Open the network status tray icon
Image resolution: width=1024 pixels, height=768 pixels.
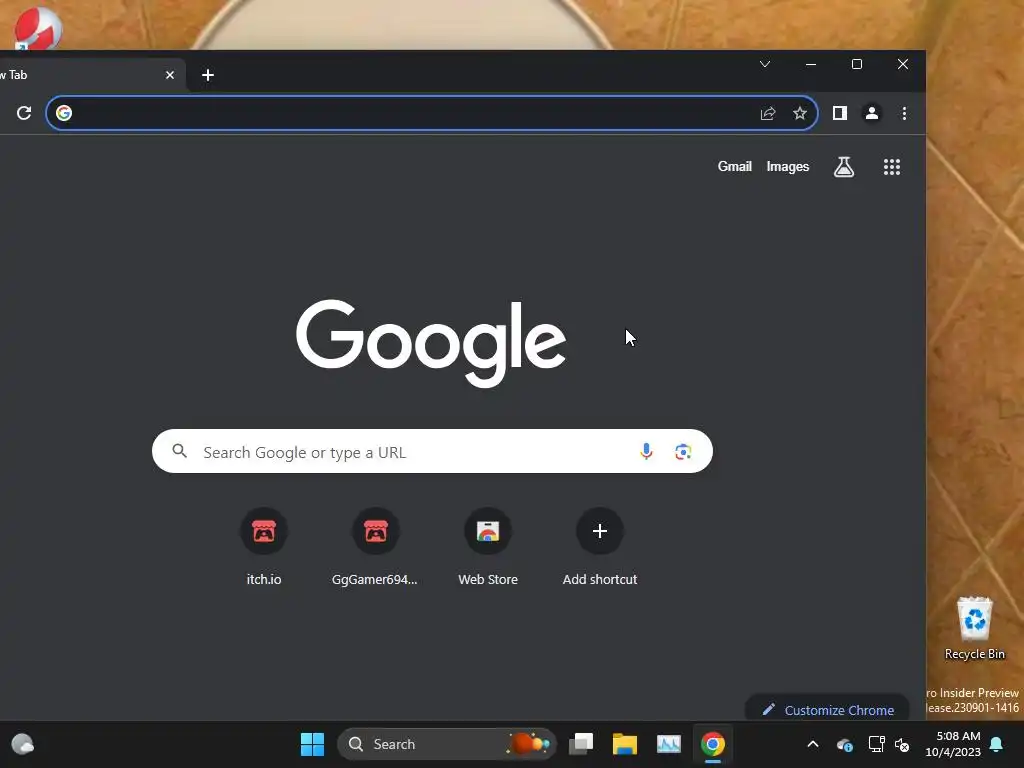tap(876, 744)
